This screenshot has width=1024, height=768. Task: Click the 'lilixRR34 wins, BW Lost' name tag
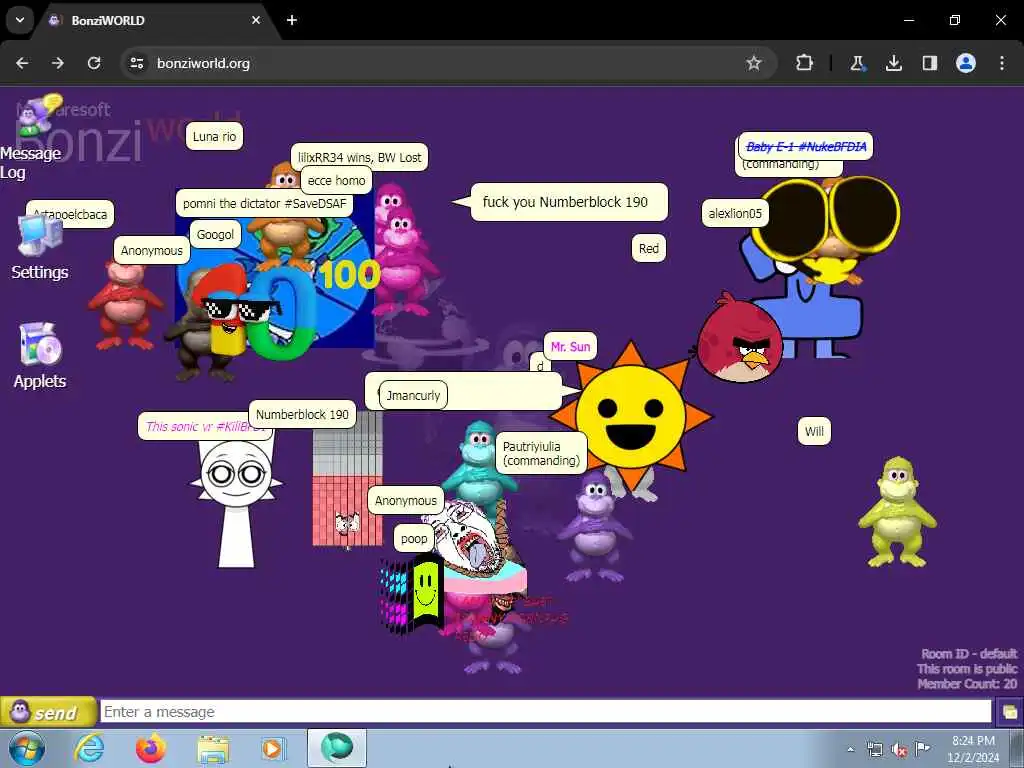pos(359,157)
